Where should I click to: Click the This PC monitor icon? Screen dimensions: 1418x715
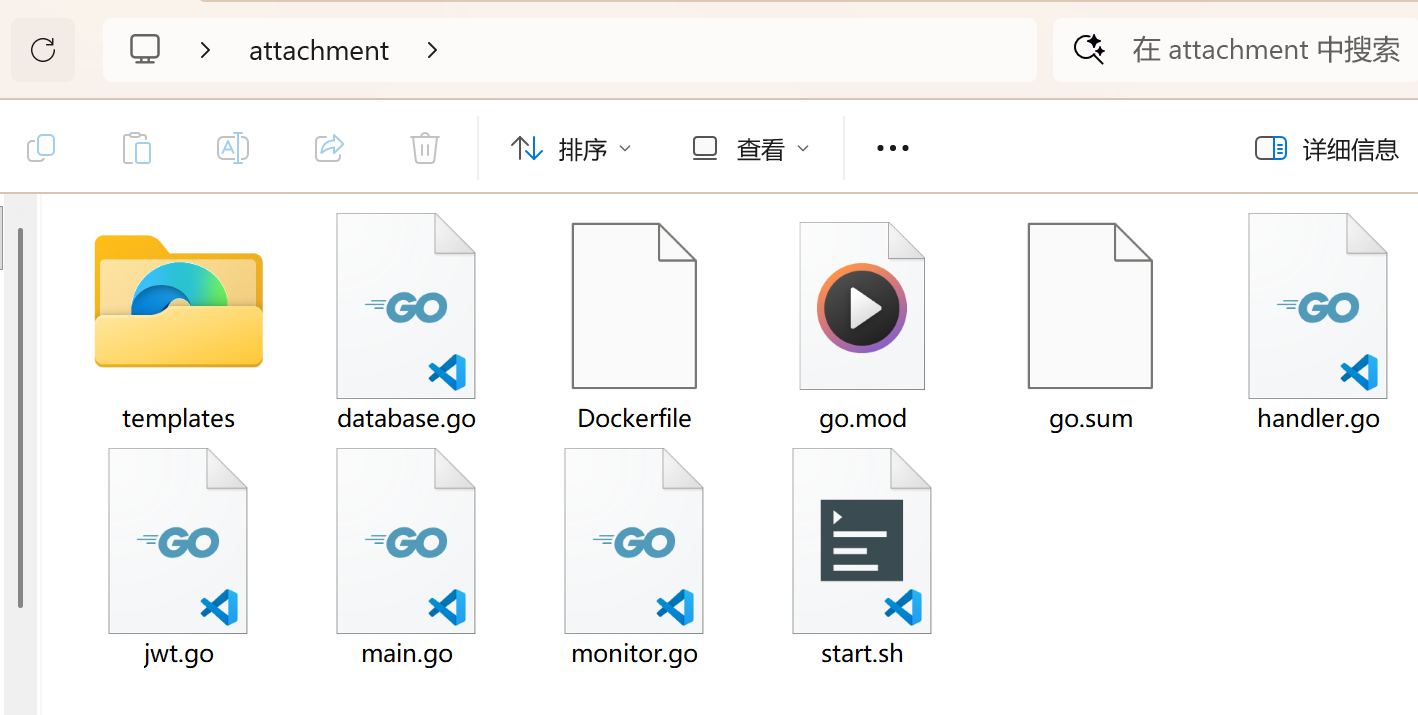145,50
